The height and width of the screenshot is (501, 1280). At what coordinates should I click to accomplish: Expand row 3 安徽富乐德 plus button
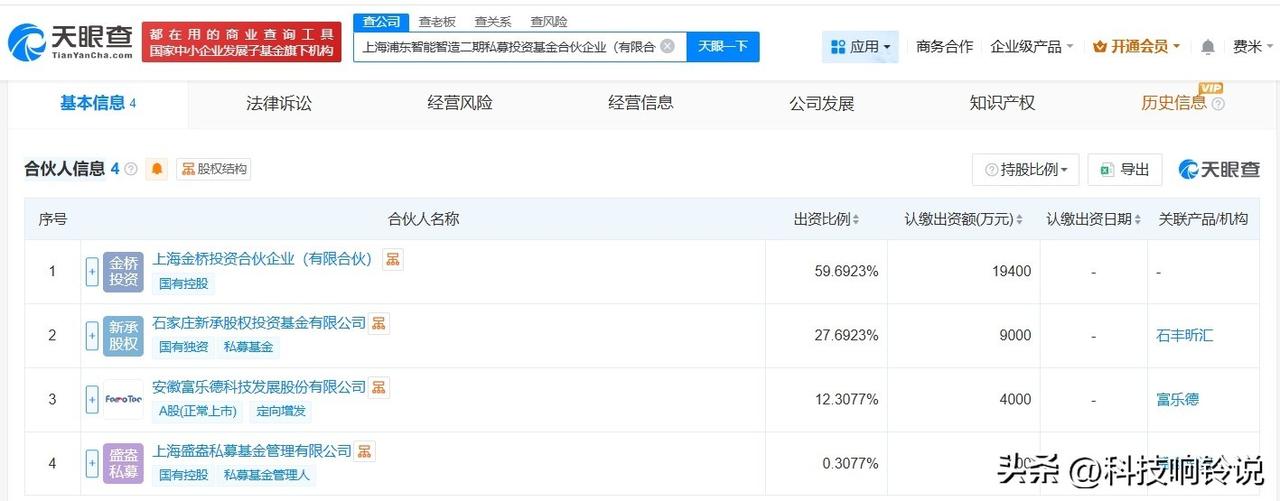(x=92, y=399)
